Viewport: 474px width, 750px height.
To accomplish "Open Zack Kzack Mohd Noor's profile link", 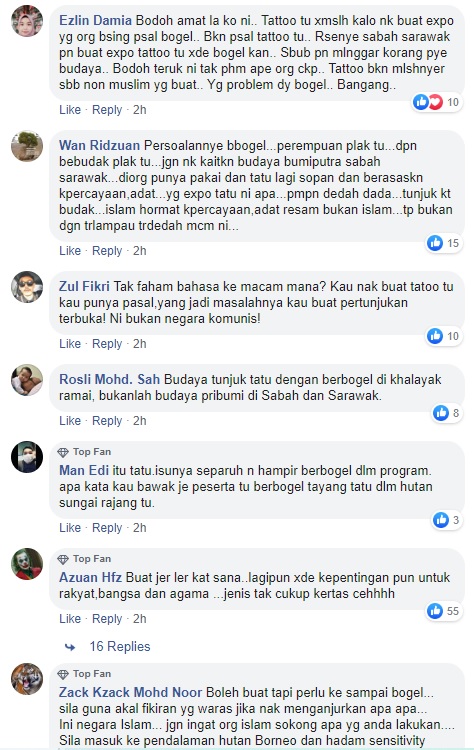I will click(x=131, y=692).
